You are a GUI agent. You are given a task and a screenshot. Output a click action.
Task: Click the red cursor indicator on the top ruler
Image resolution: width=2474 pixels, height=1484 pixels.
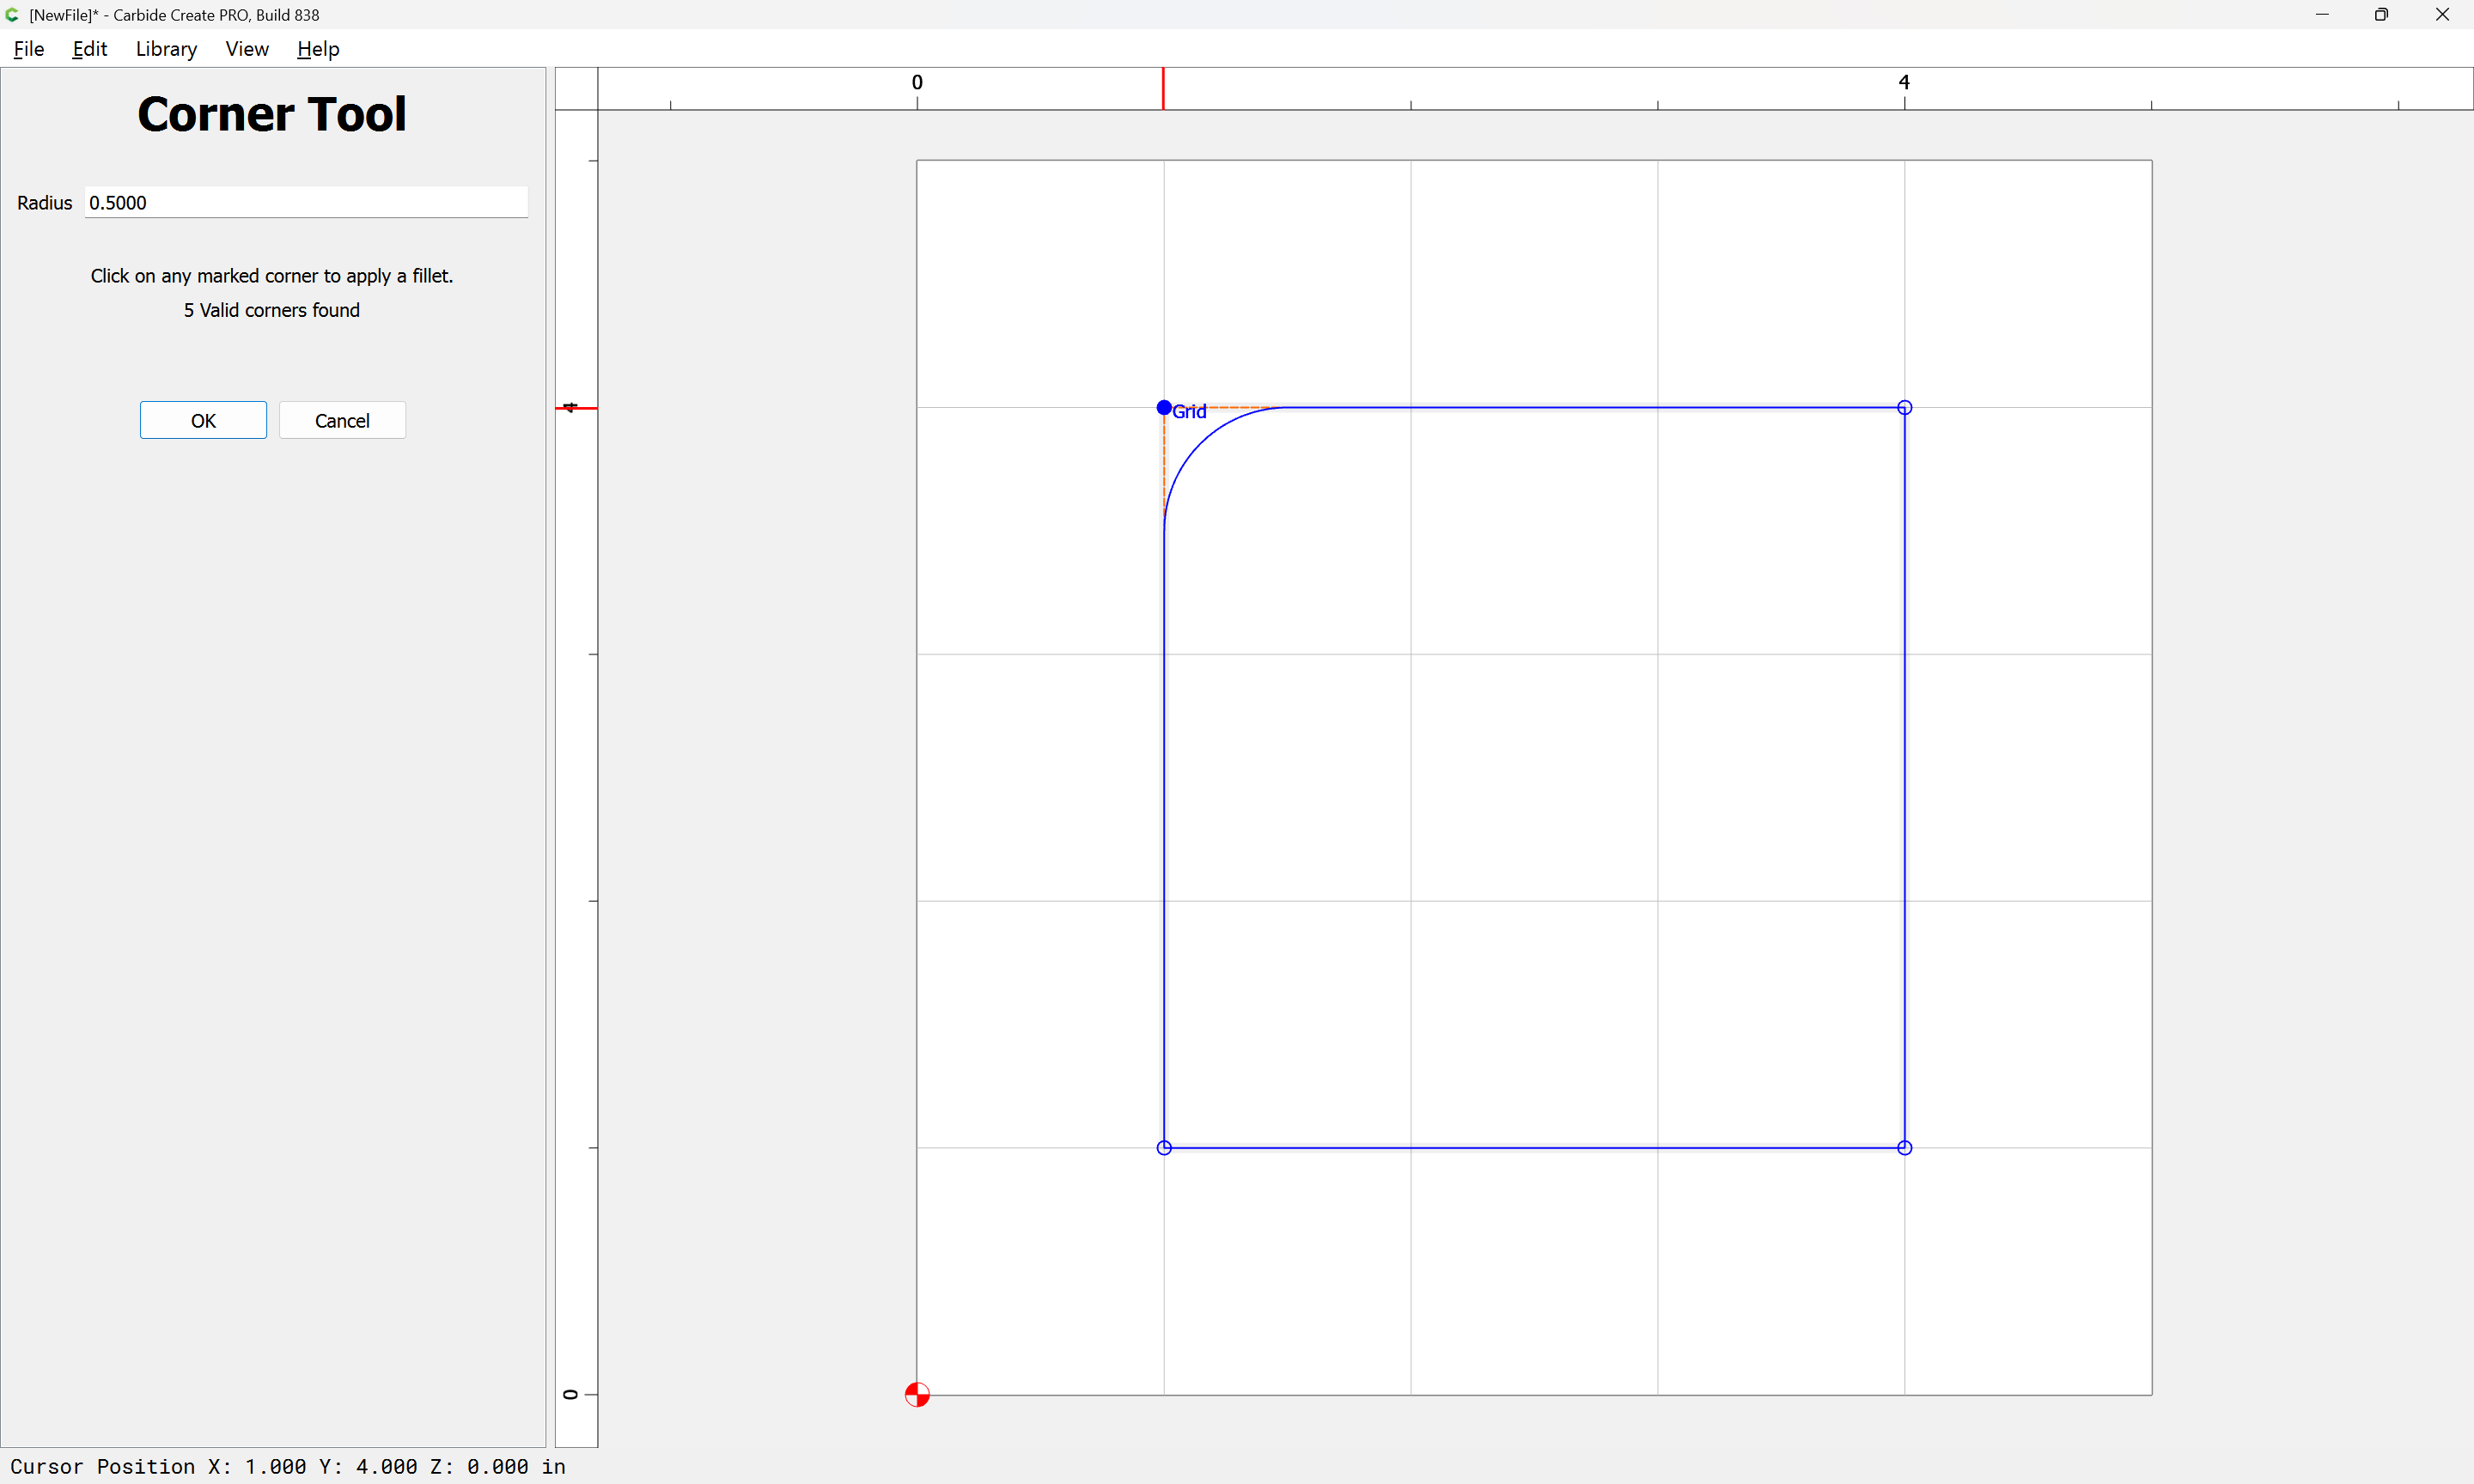pyautogui.click(x=1163, y=88)
